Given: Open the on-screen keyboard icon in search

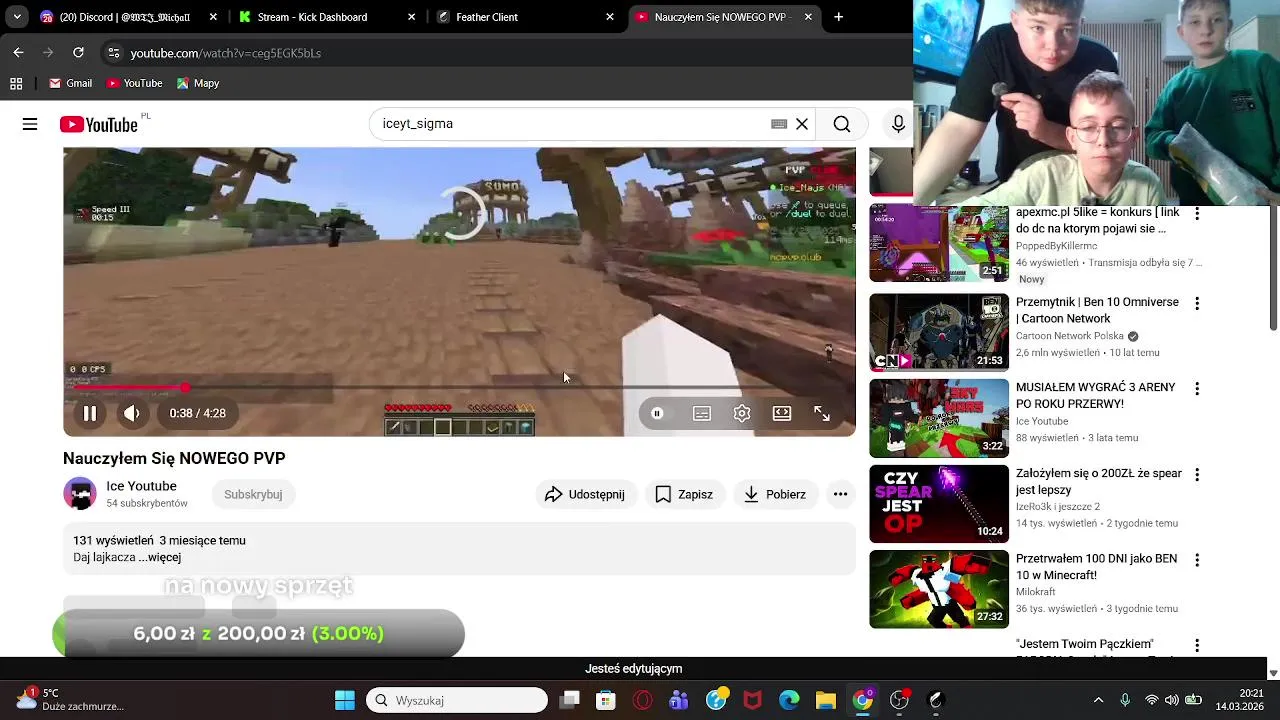Looking at the screenshot, I should click(779, 124).
